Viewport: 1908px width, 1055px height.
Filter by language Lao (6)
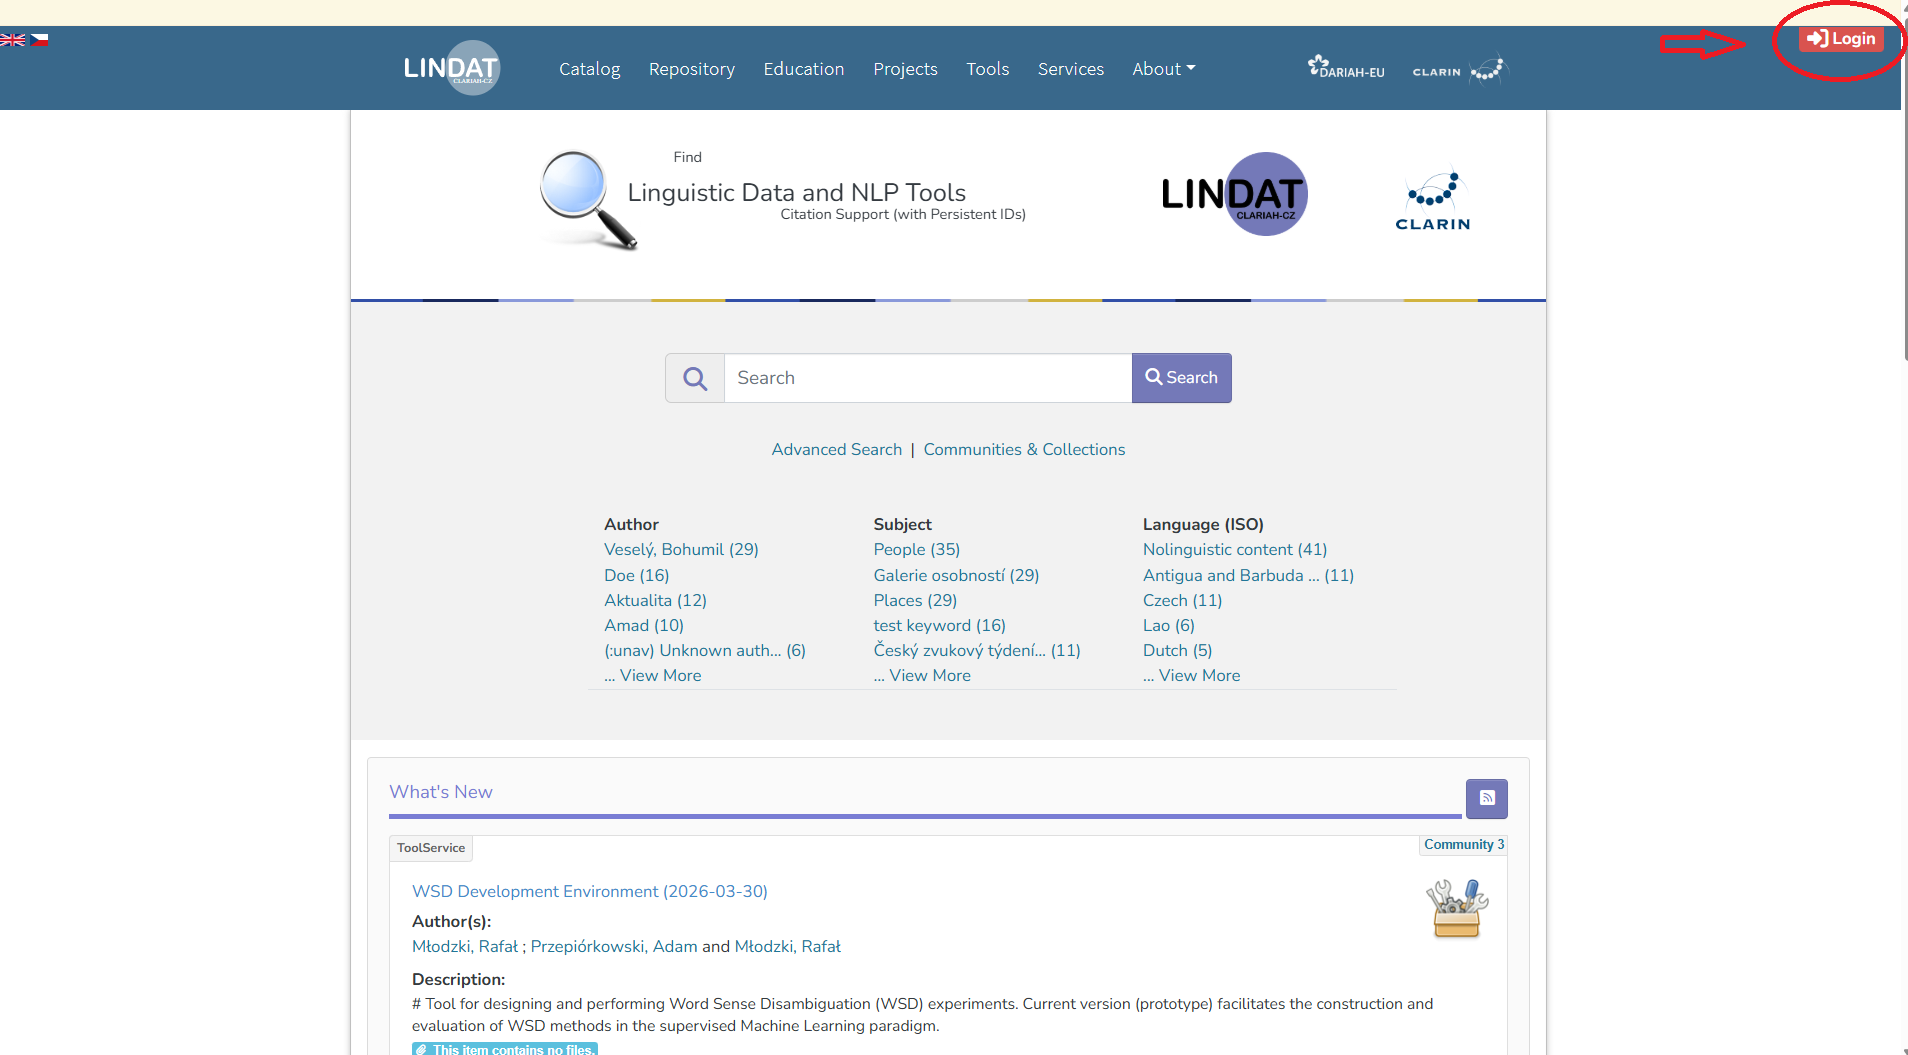pyautogui.click(x=1169, y=625)
